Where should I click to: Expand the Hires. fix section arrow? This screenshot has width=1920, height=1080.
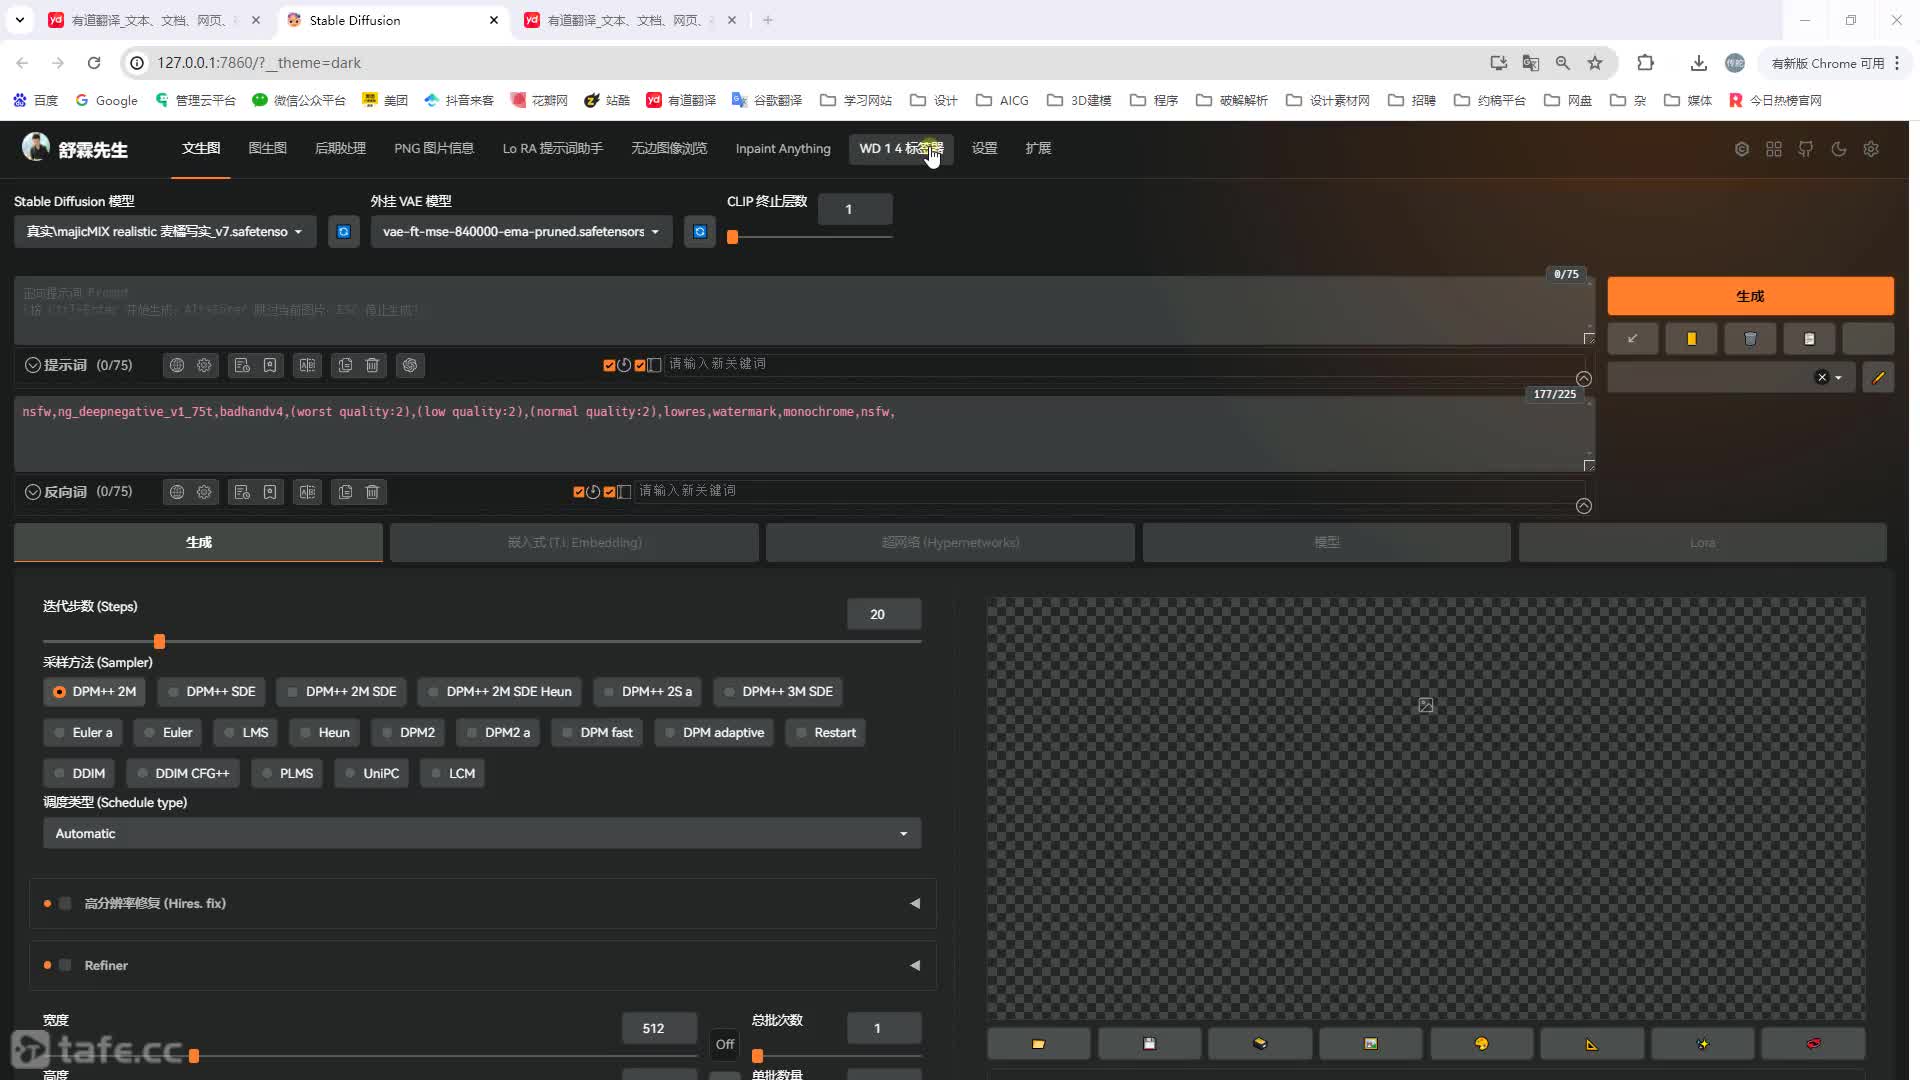pos(915,903)
